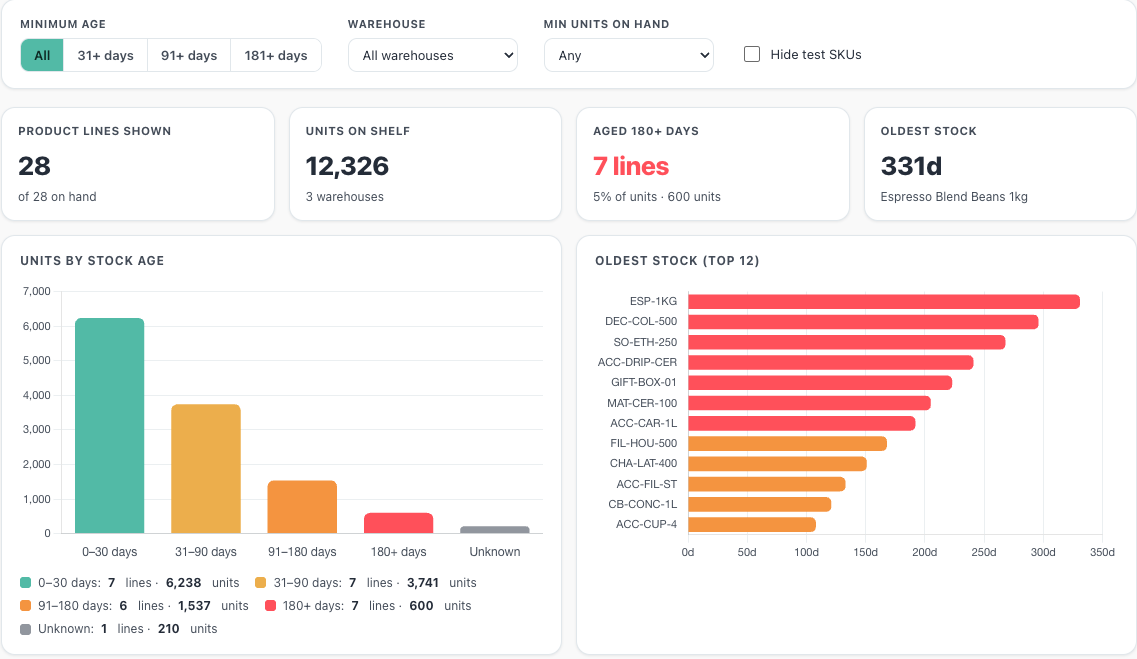The height and width of the screenshot is (659, 1137).
Task: Click the yellow 31–90 days bar
Action: [206, 469]
